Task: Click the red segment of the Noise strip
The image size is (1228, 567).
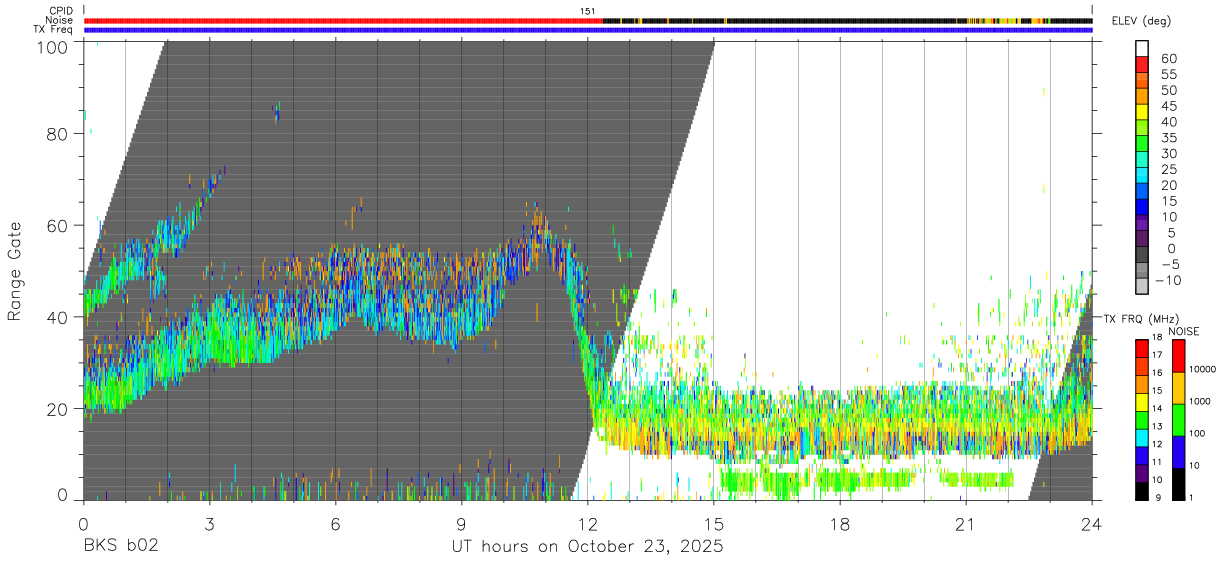Action: (343, 20)
